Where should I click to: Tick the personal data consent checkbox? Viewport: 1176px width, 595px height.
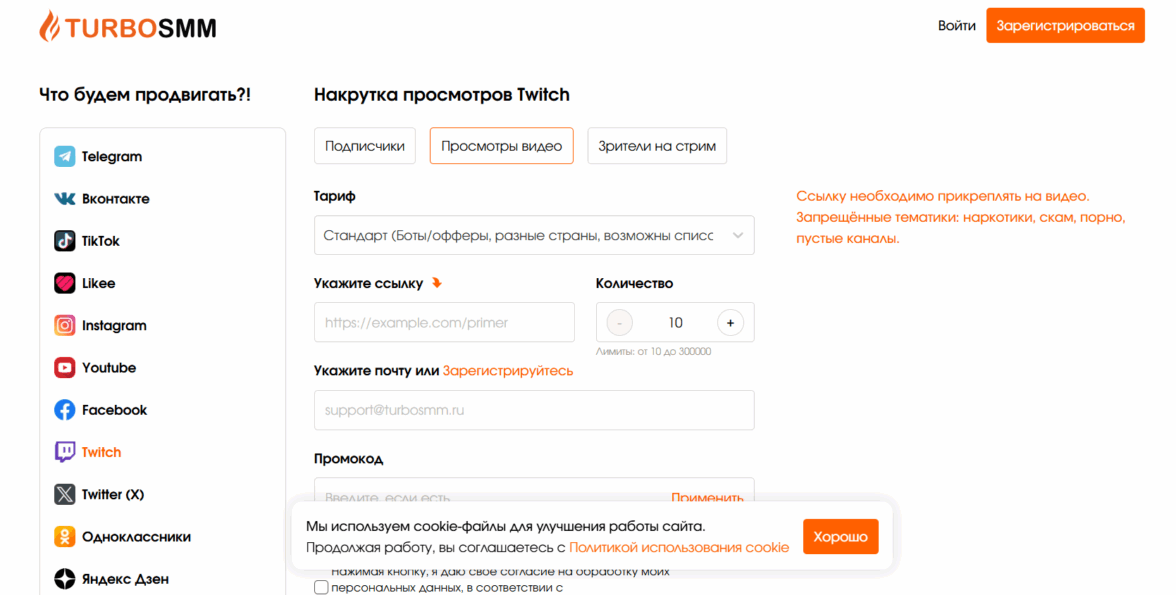tap(321, 587)
